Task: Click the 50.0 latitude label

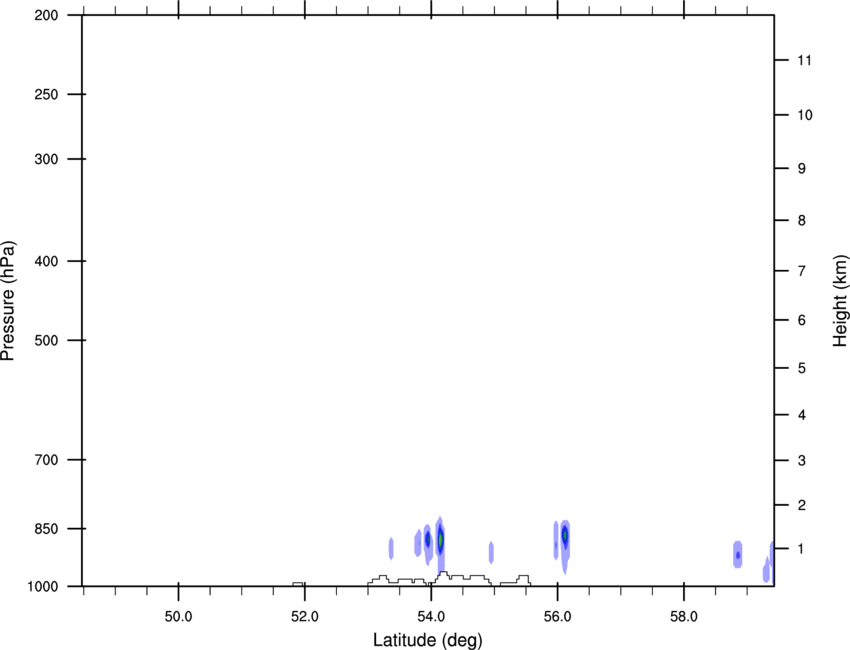Action: (x=178, y=617)
